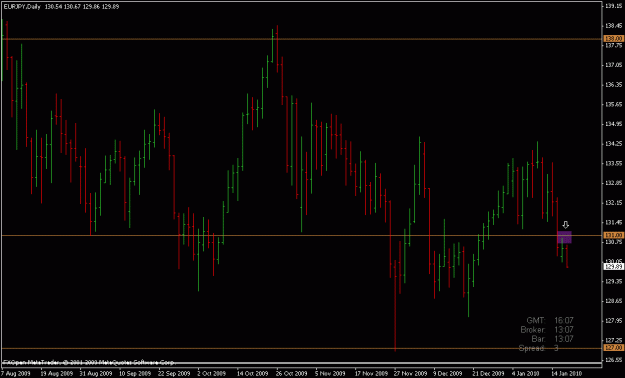
Task: Click the 130.75 price scale label
Action: pos(614,242)
